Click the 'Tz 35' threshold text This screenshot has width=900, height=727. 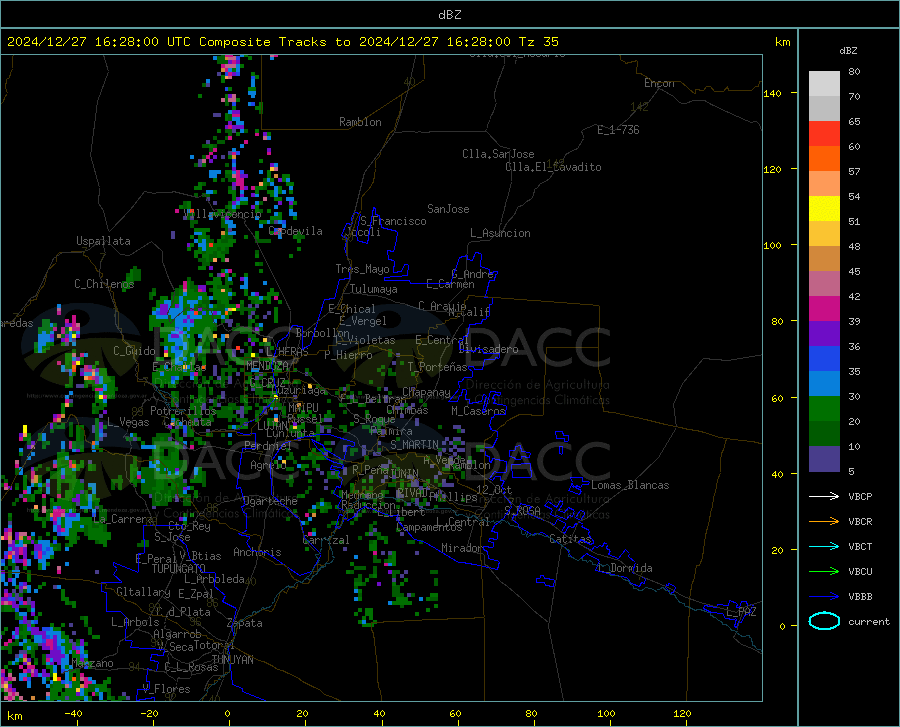[x=538, y=42]
